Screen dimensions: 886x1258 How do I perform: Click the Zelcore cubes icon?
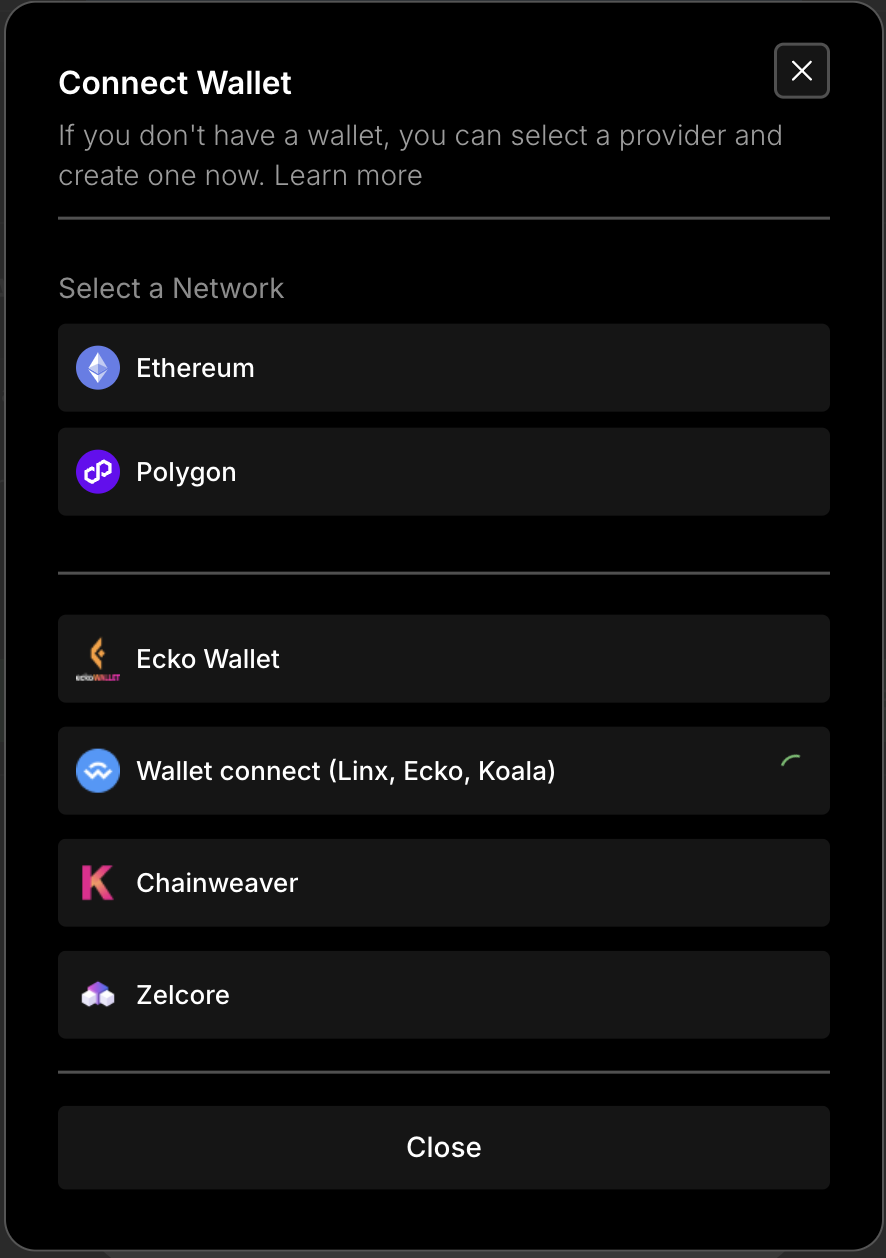click(98, 995)
